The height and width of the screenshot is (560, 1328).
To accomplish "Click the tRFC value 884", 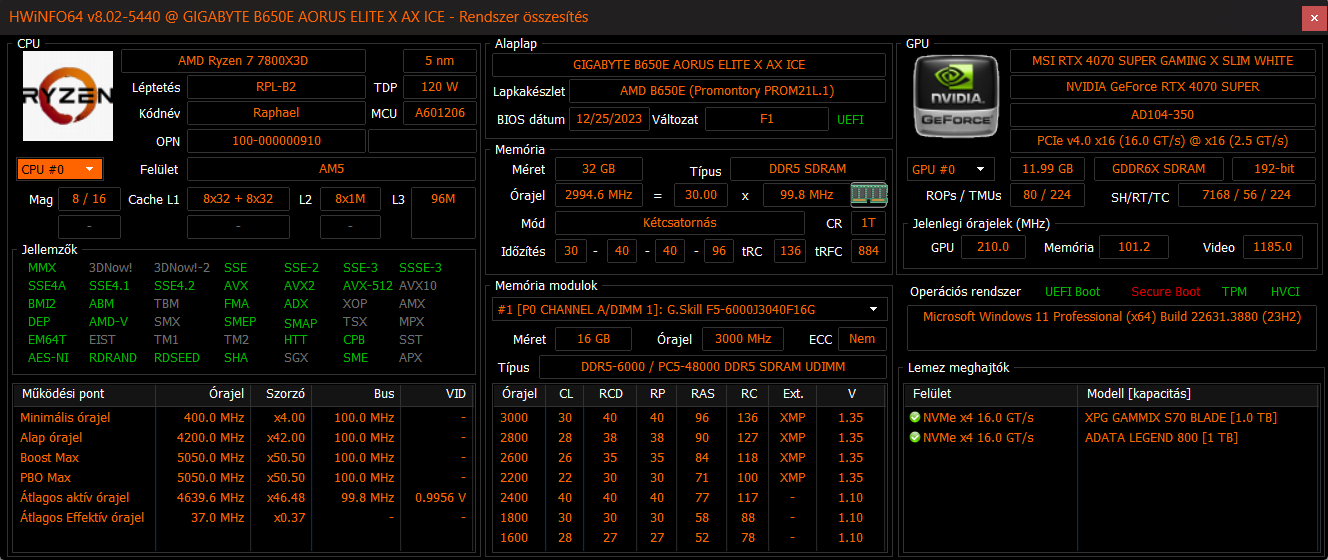I will 868,250.
